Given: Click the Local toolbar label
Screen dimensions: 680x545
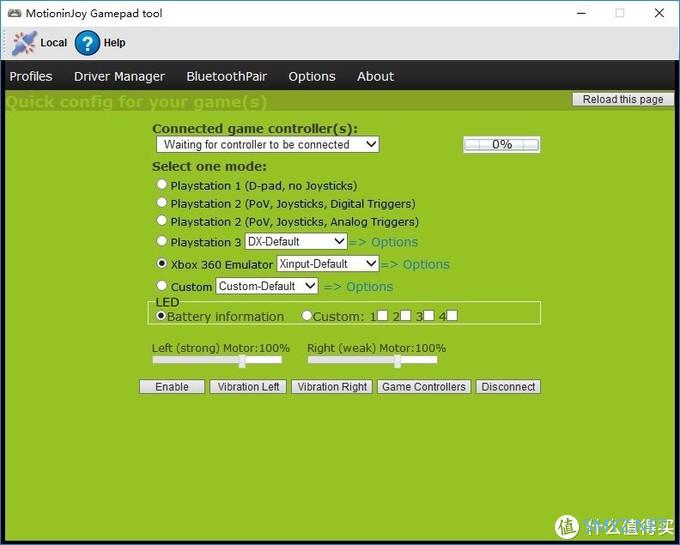Looking at the screenshot, I should click(x=54, y=42).
